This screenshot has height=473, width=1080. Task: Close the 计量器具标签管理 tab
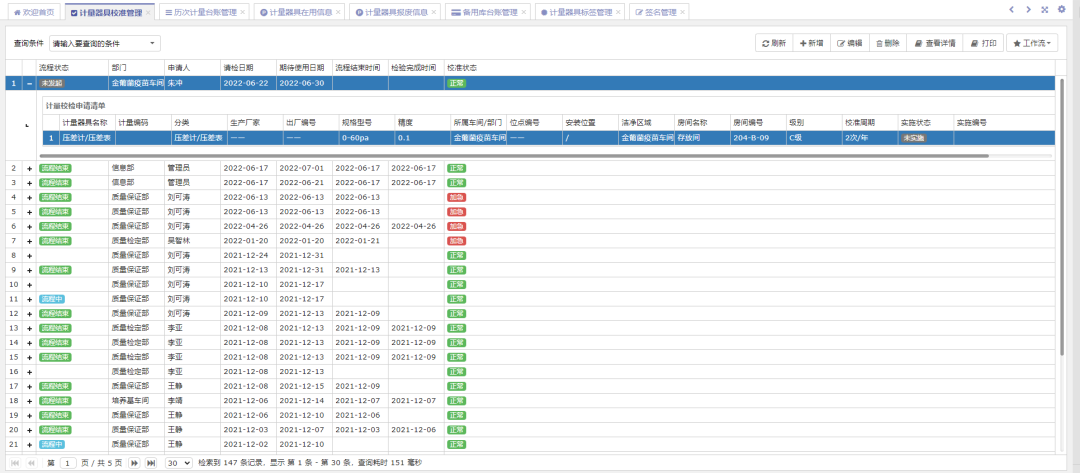pyautogui.click(x=618, y=12)
